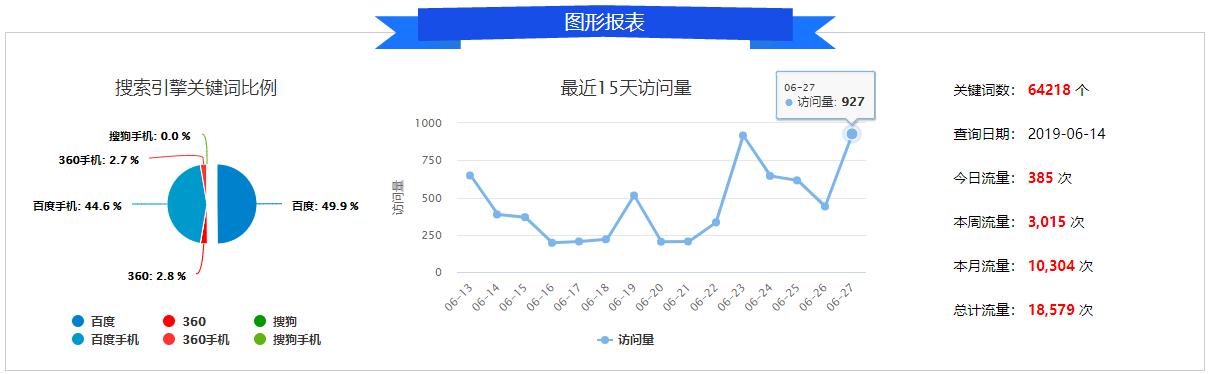Click the vertical 访问量 y-axis title
This screenshot has height=374, width=1210.
[x=397, y=198]
